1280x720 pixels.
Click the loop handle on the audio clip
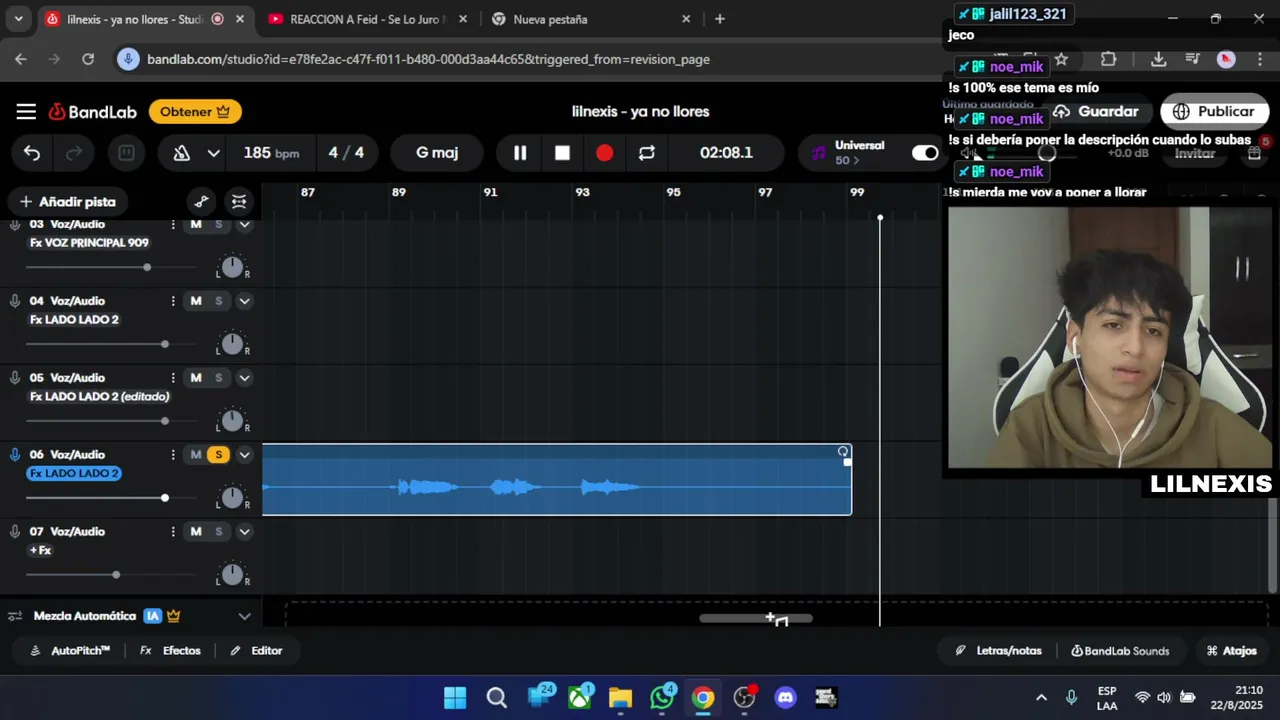pyautogui.click(x=843, y=452)
